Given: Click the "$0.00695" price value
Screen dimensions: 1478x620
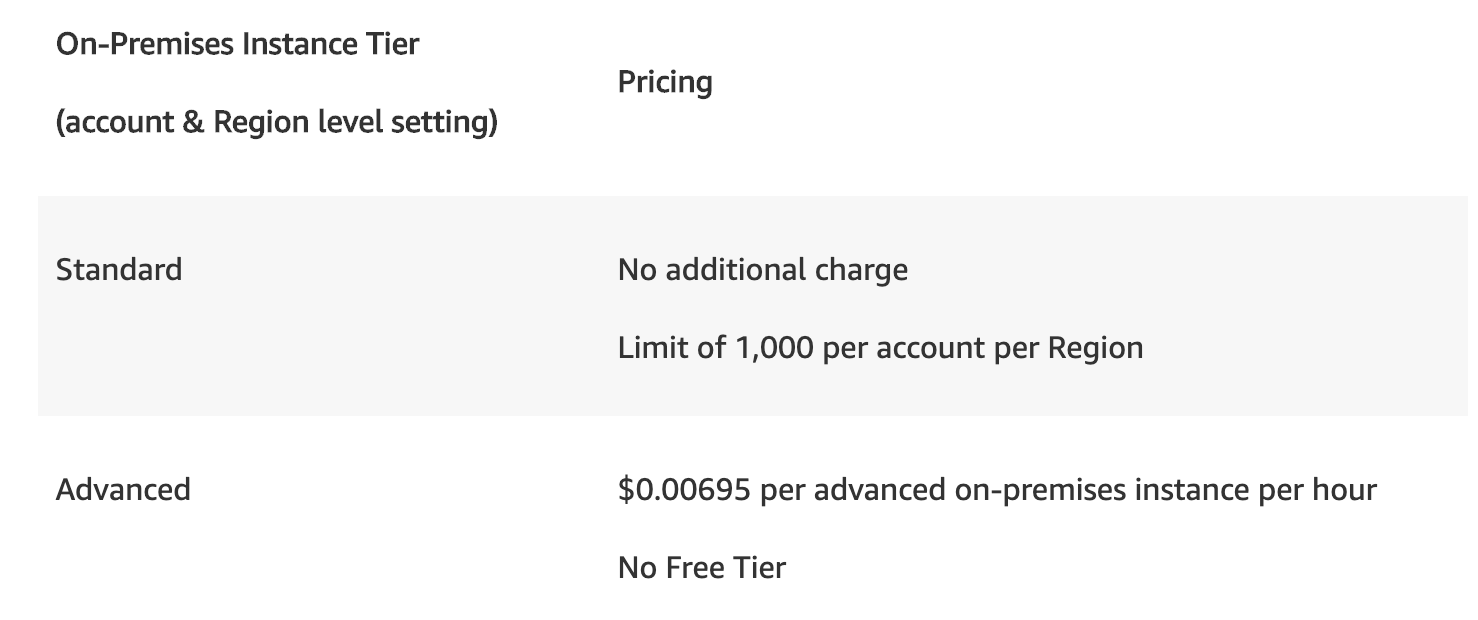Looking at the screenshot, I should point(685,490).
